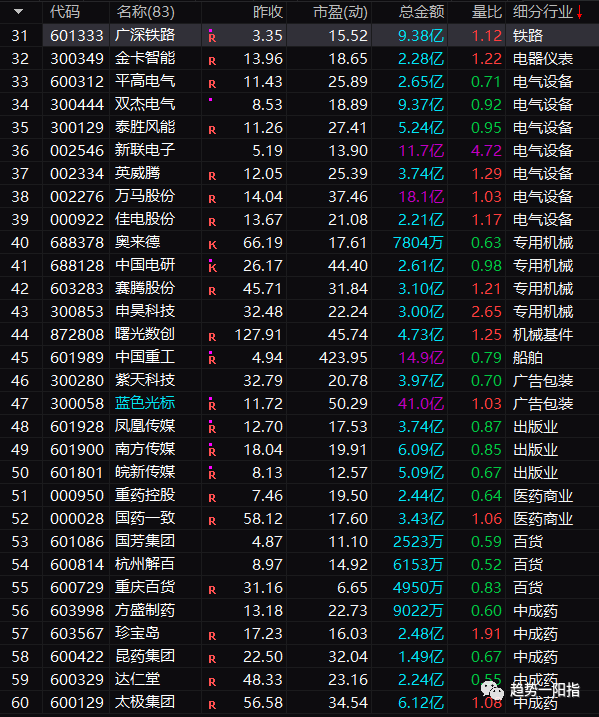Click the R marker beside 蓝色光标
This screenshot has width=599, height=717.
click(212, 406)
